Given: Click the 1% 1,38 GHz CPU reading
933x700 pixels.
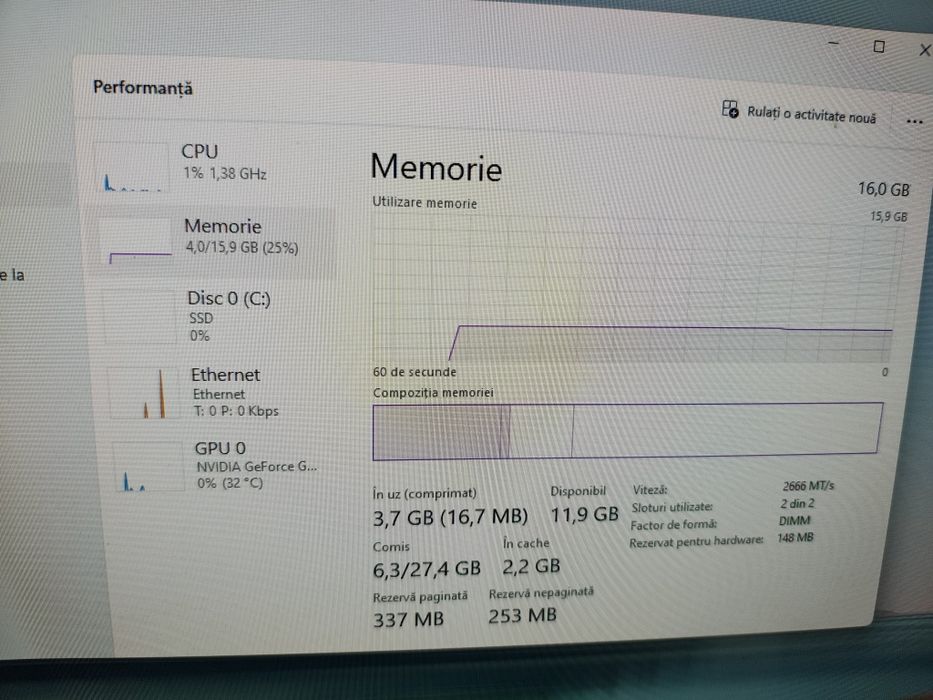Looking at the screenshot, I should (x=225, y=173).
